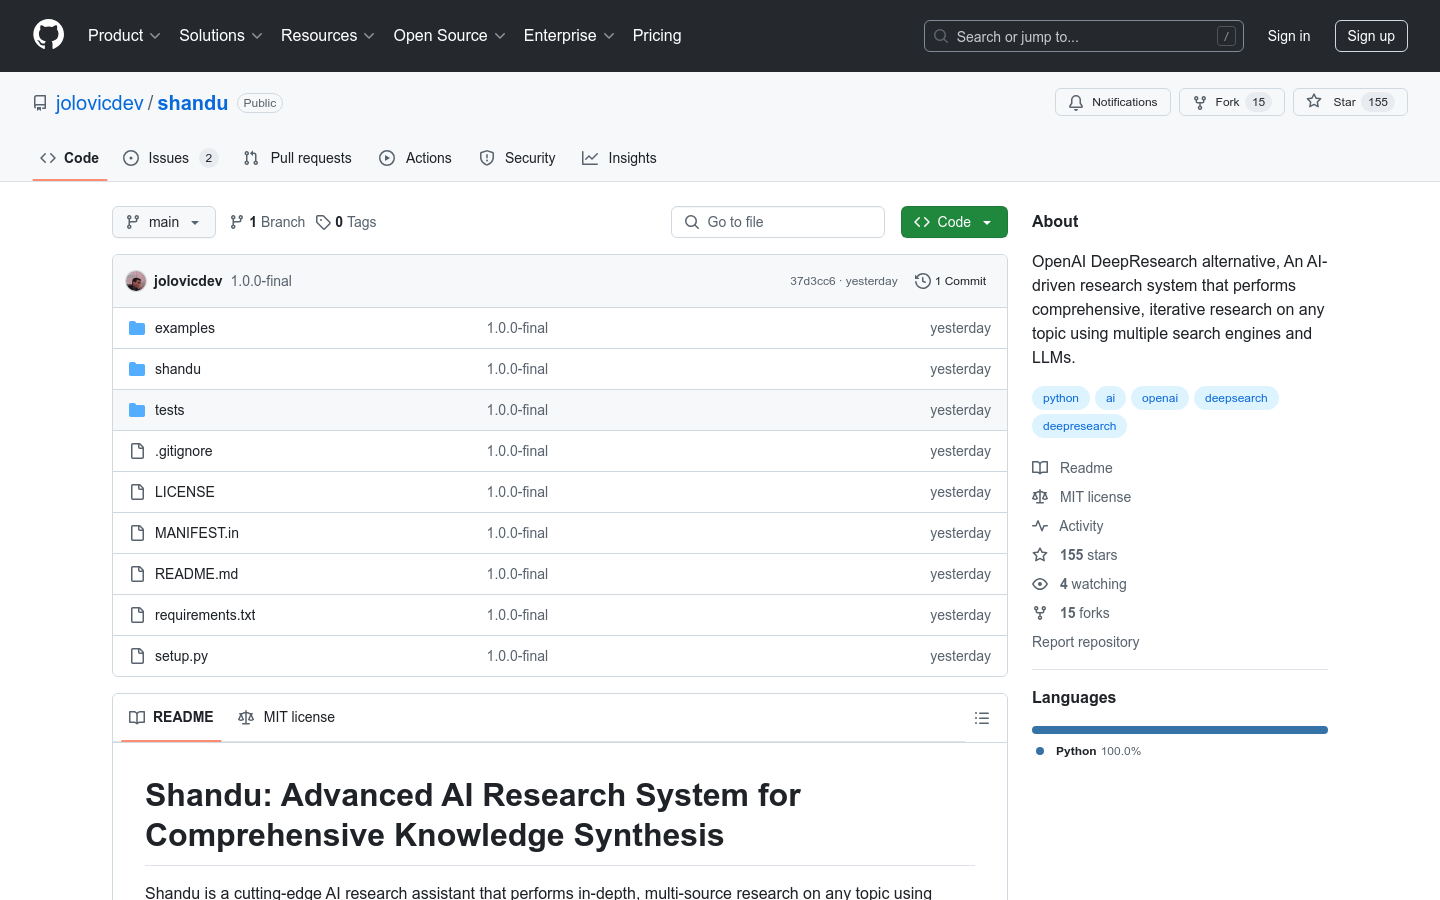Click the blue Python language dot
The width and height of the screenshot is (1440, 900).
pyautogui.click(x=1040, y=751)
